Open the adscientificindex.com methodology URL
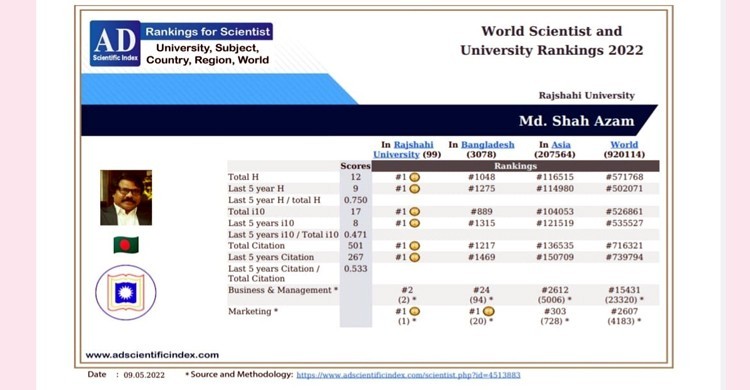Screen dimensions: 750x390 [x=408, y=375]
